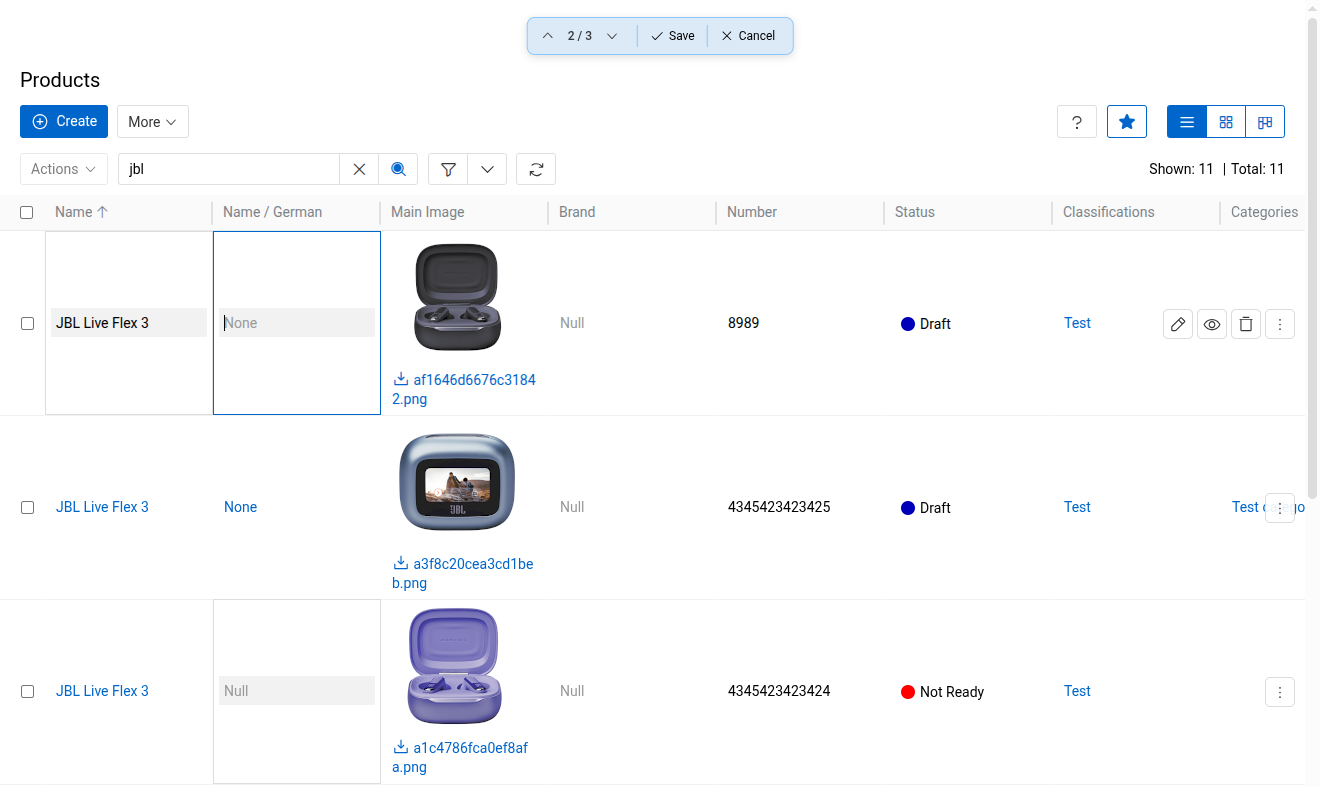
Task: Open more actions menu for Not Ready row
Action: [1280, 692]
